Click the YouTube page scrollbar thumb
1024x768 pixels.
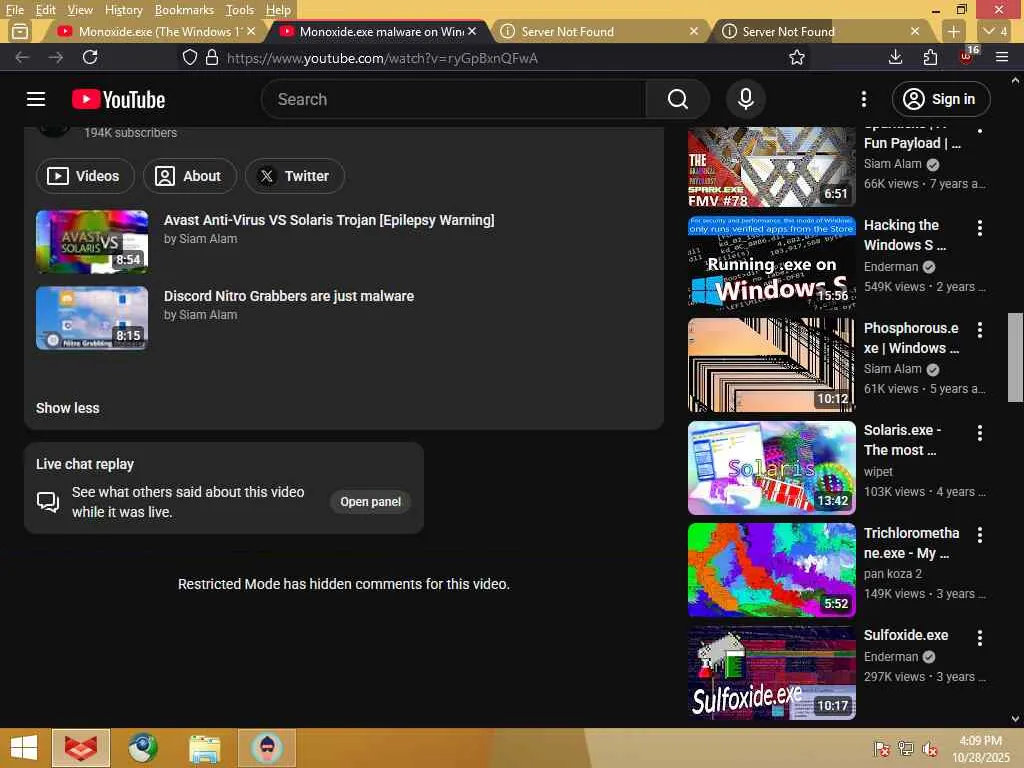(1015, 358)
